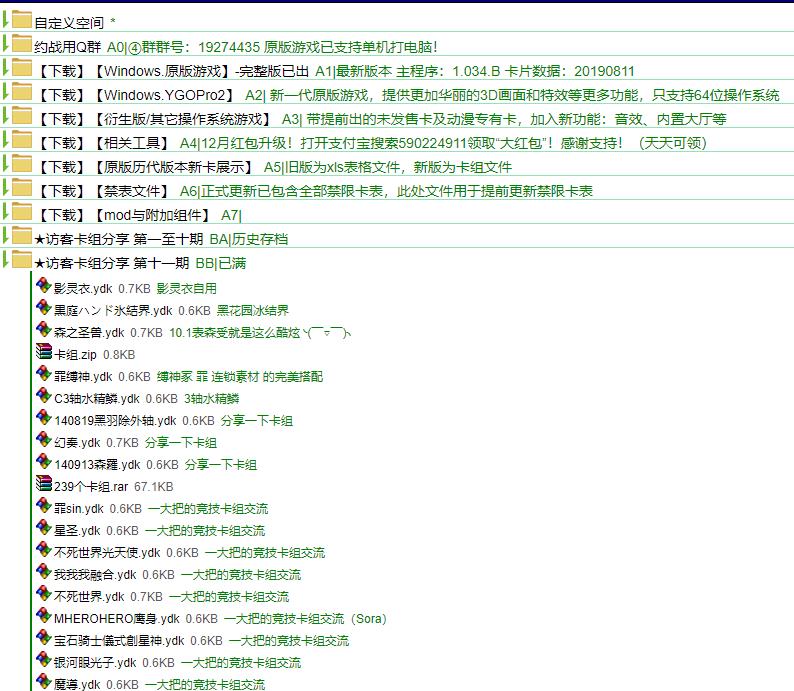Open 【下载】【Windows.原版游戏】-完整版已出 link
Image resolution: width=794 pixels, height=691 pixels.
click(x=172, y=71)
